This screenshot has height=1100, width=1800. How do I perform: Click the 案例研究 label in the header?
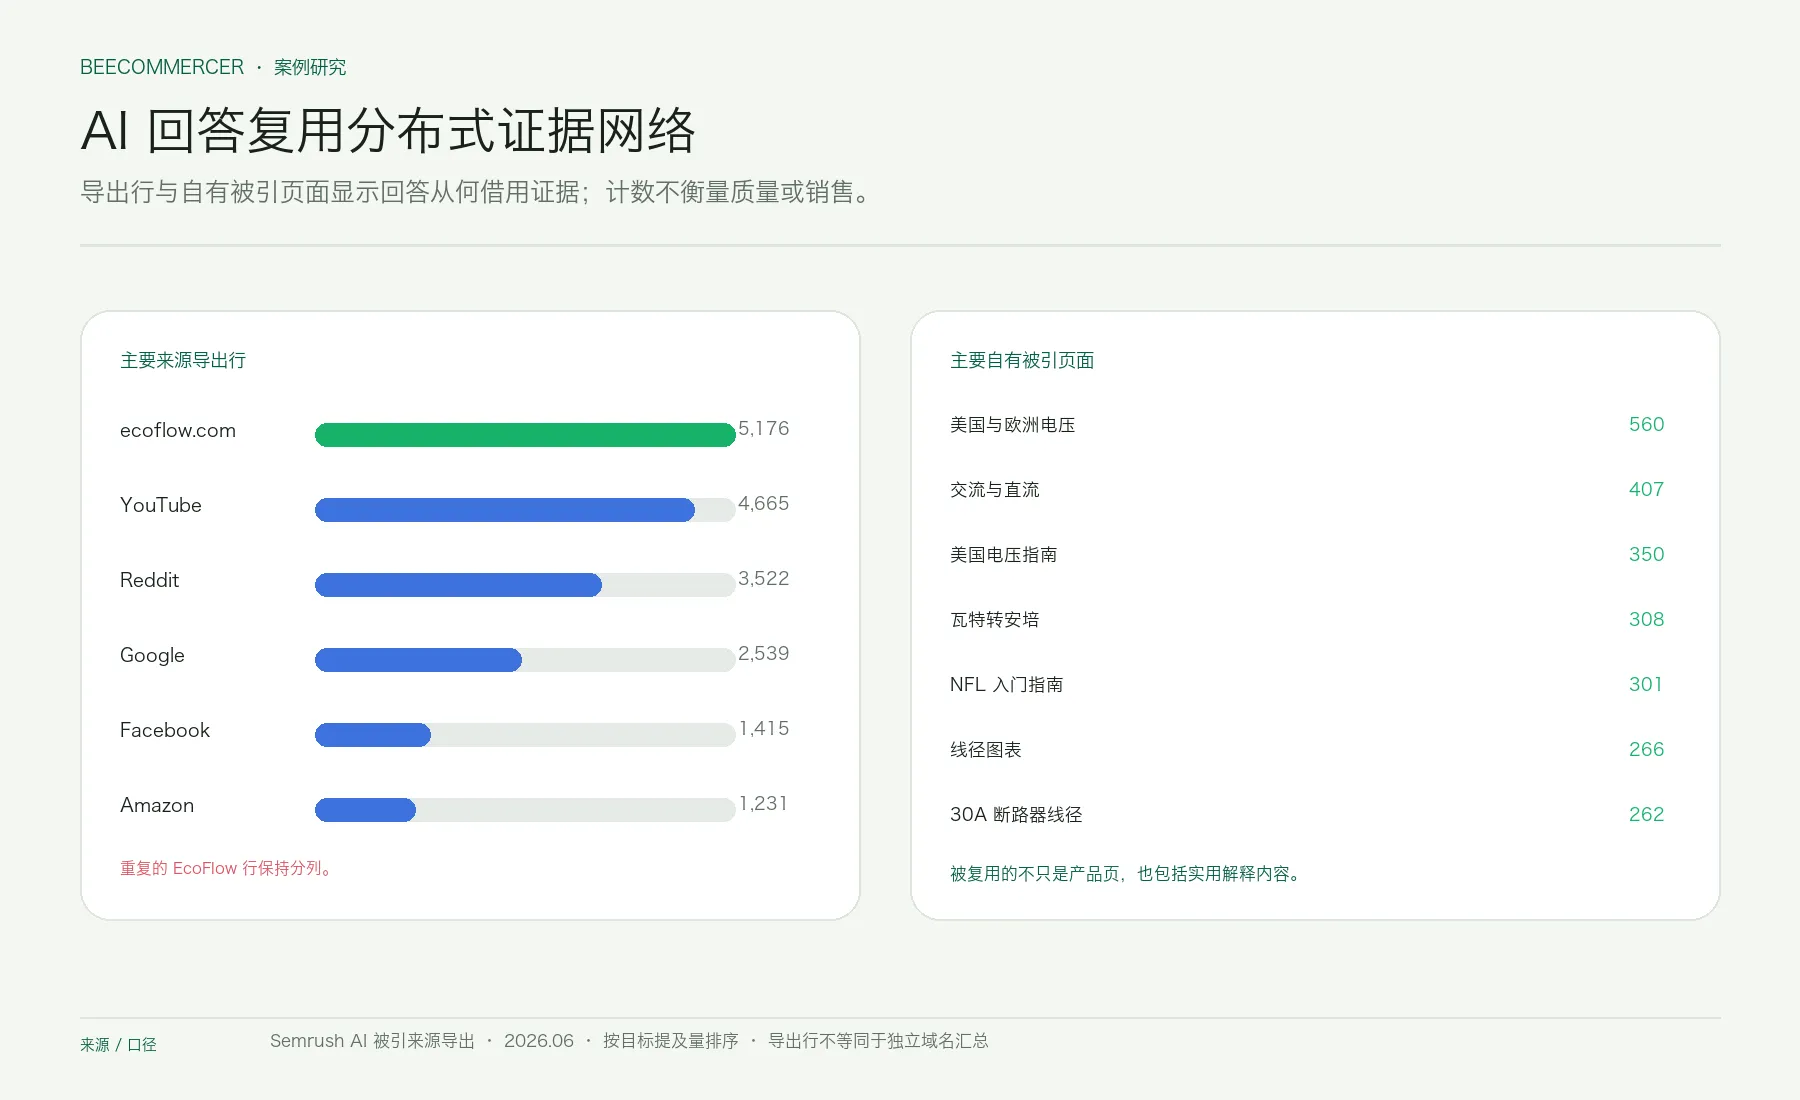[310, 67]
